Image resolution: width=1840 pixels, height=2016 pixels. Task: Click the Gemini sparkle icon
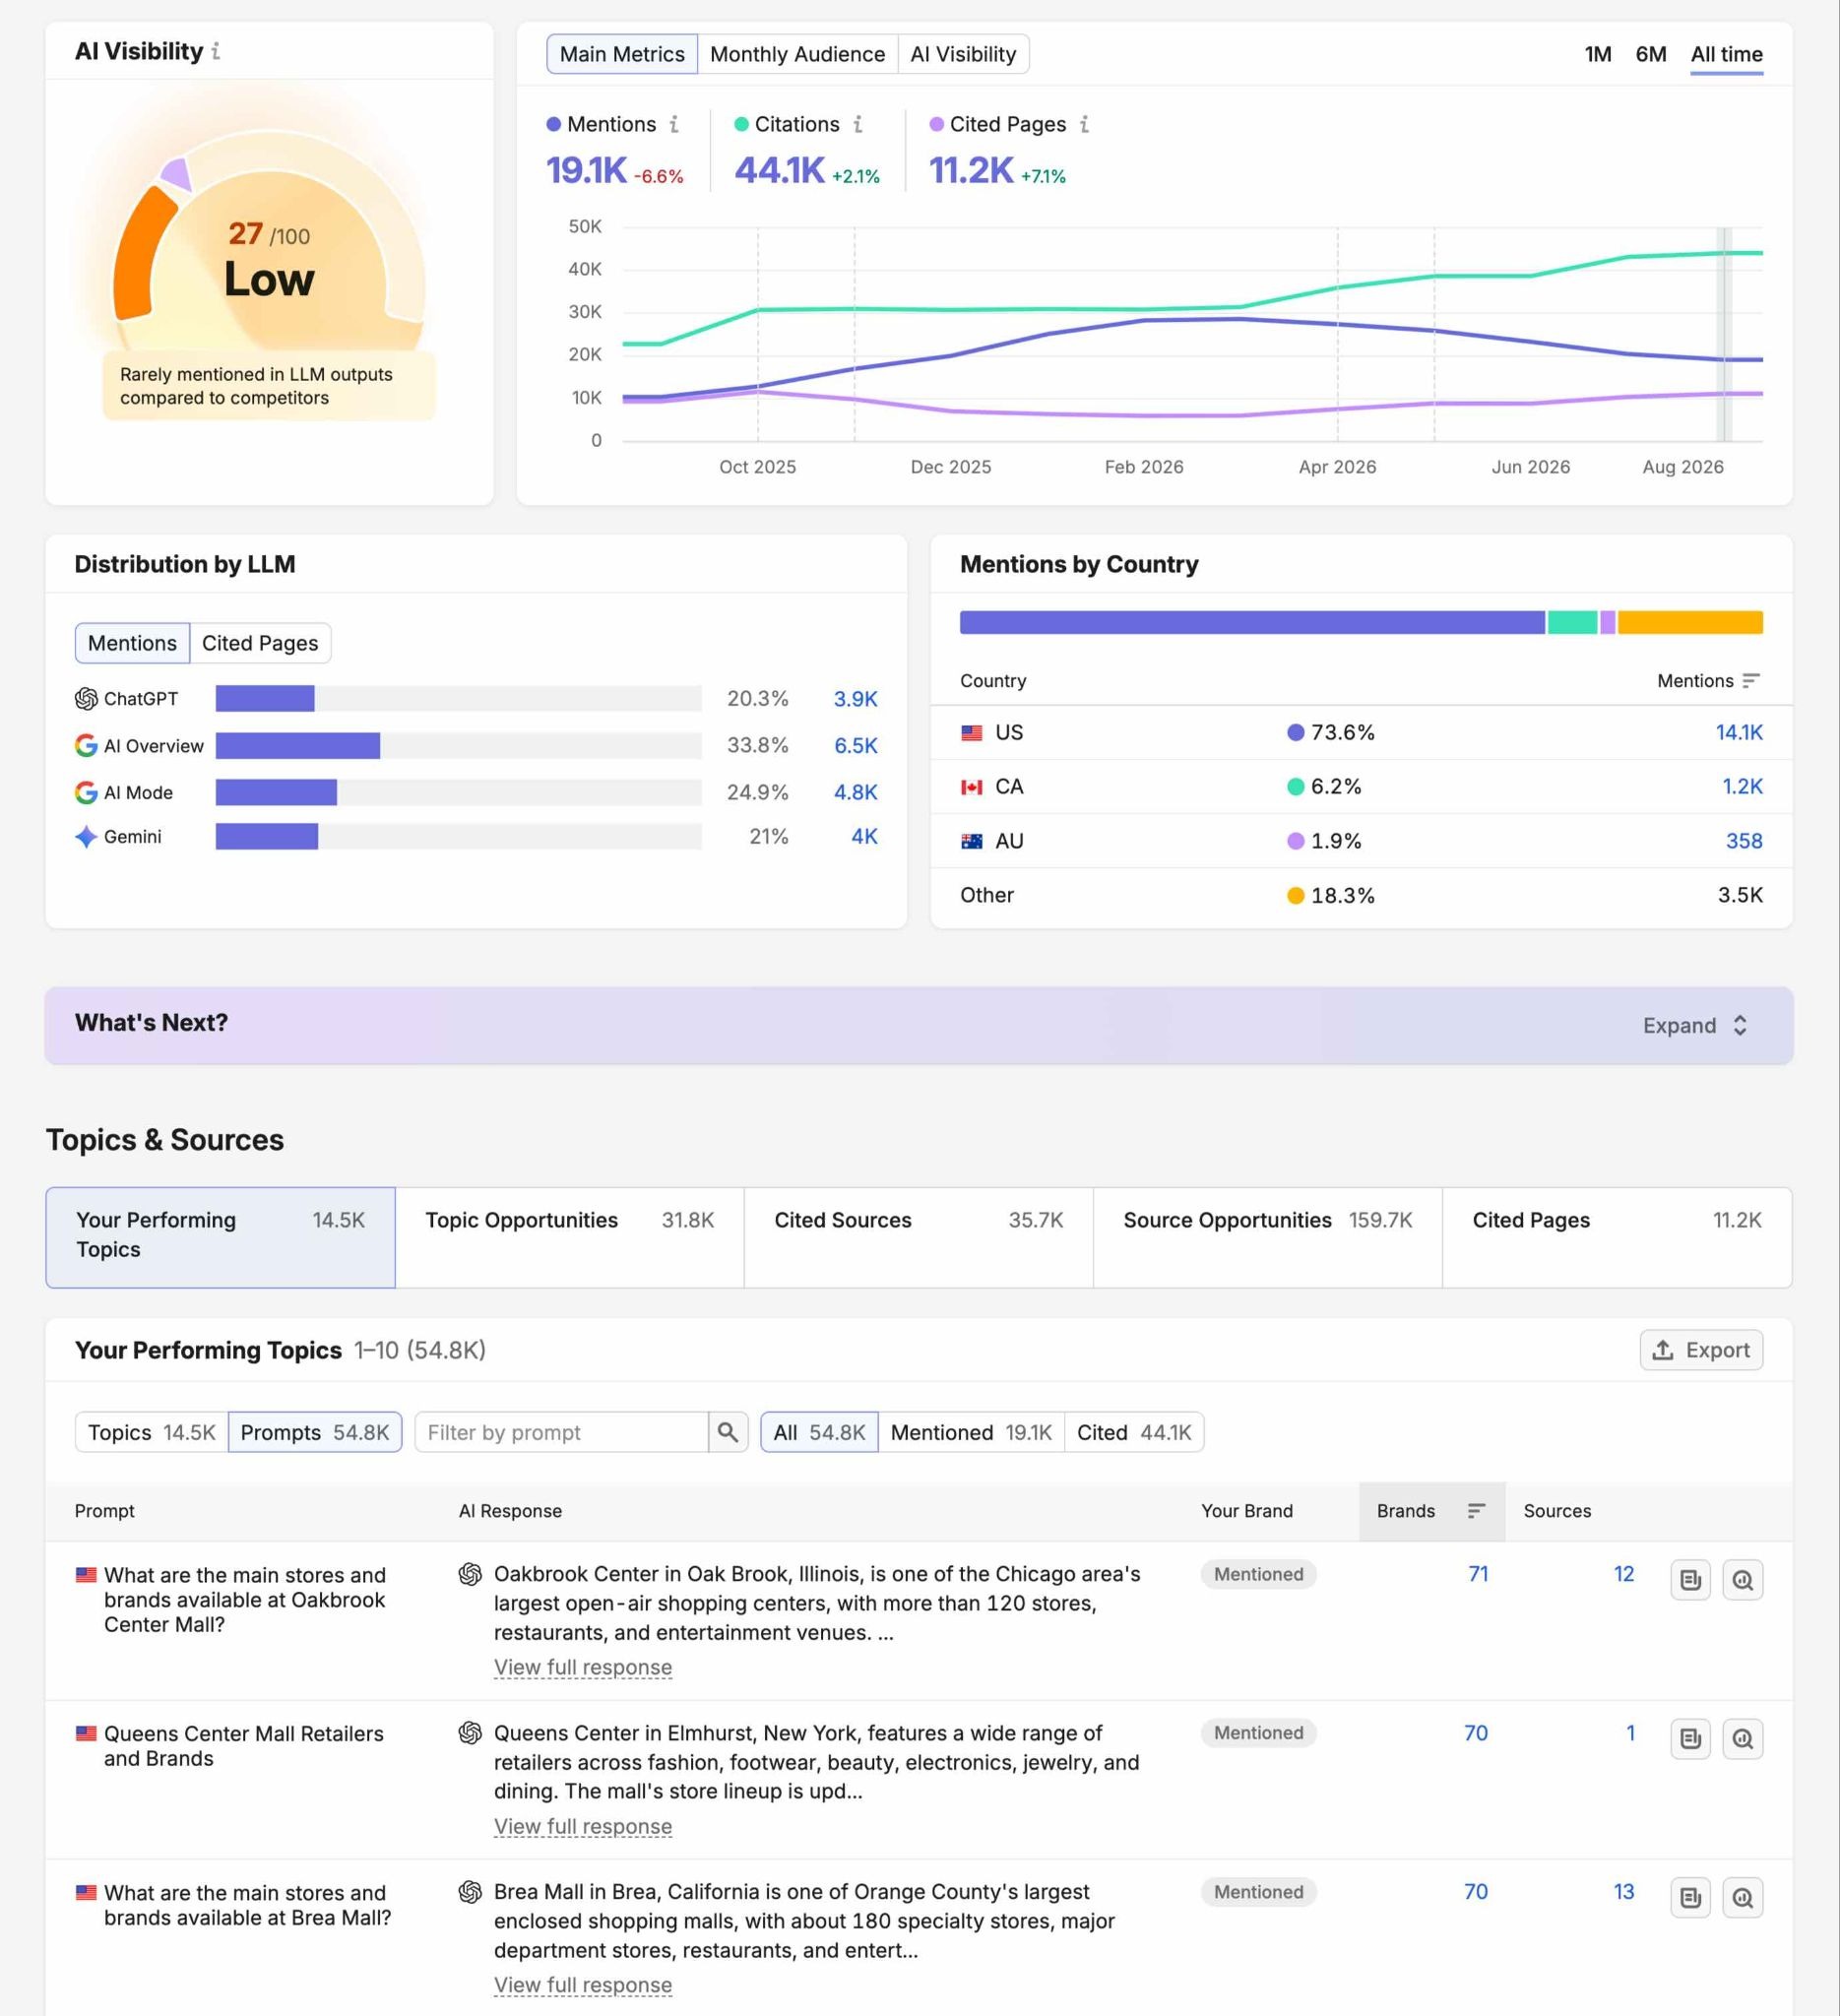pos(86,837)
